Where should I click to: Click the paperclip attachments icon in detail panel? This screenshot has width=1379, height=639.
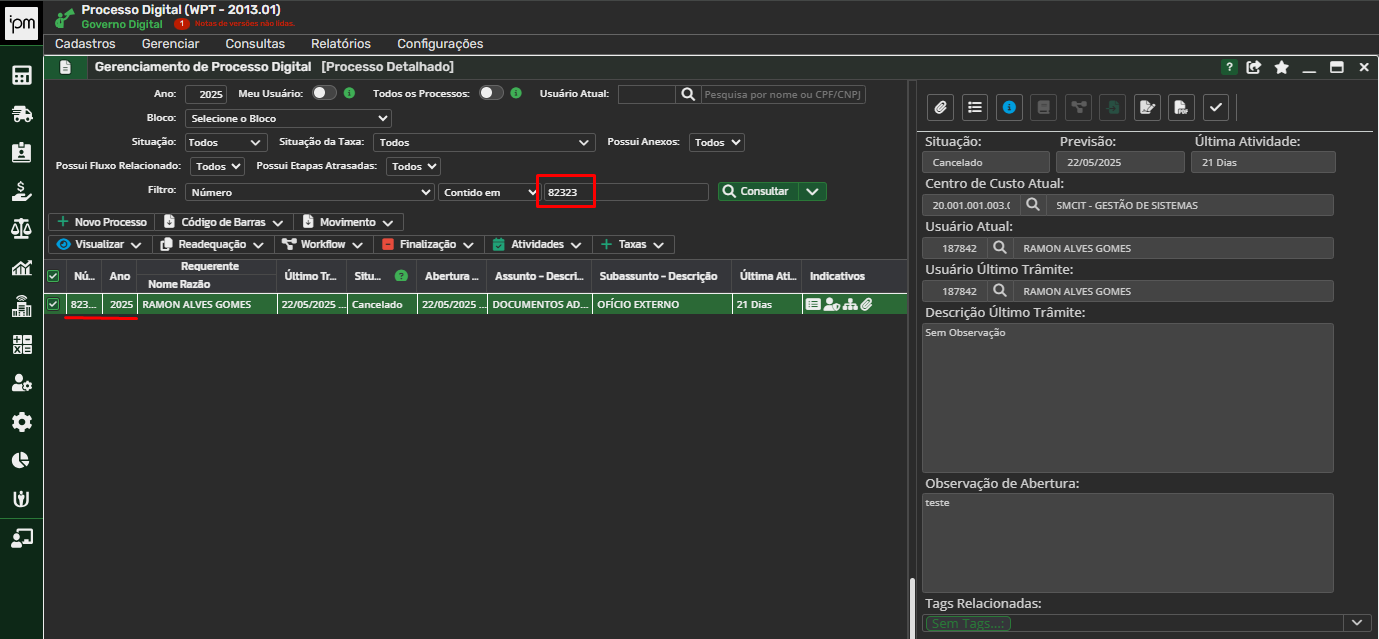(x=940, y=107)
